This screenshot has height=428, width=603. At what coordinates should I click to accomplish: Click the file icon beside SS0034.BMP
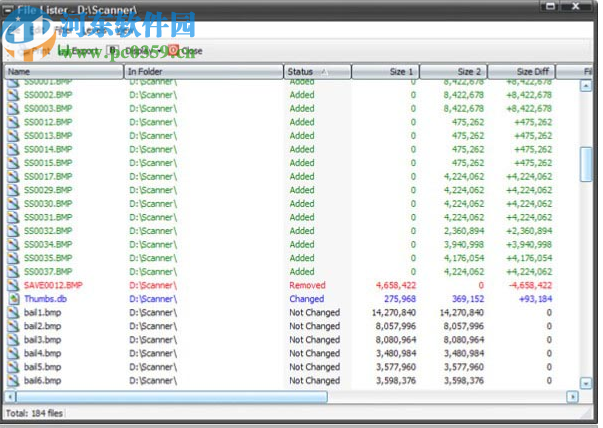[x=13, y=244]
